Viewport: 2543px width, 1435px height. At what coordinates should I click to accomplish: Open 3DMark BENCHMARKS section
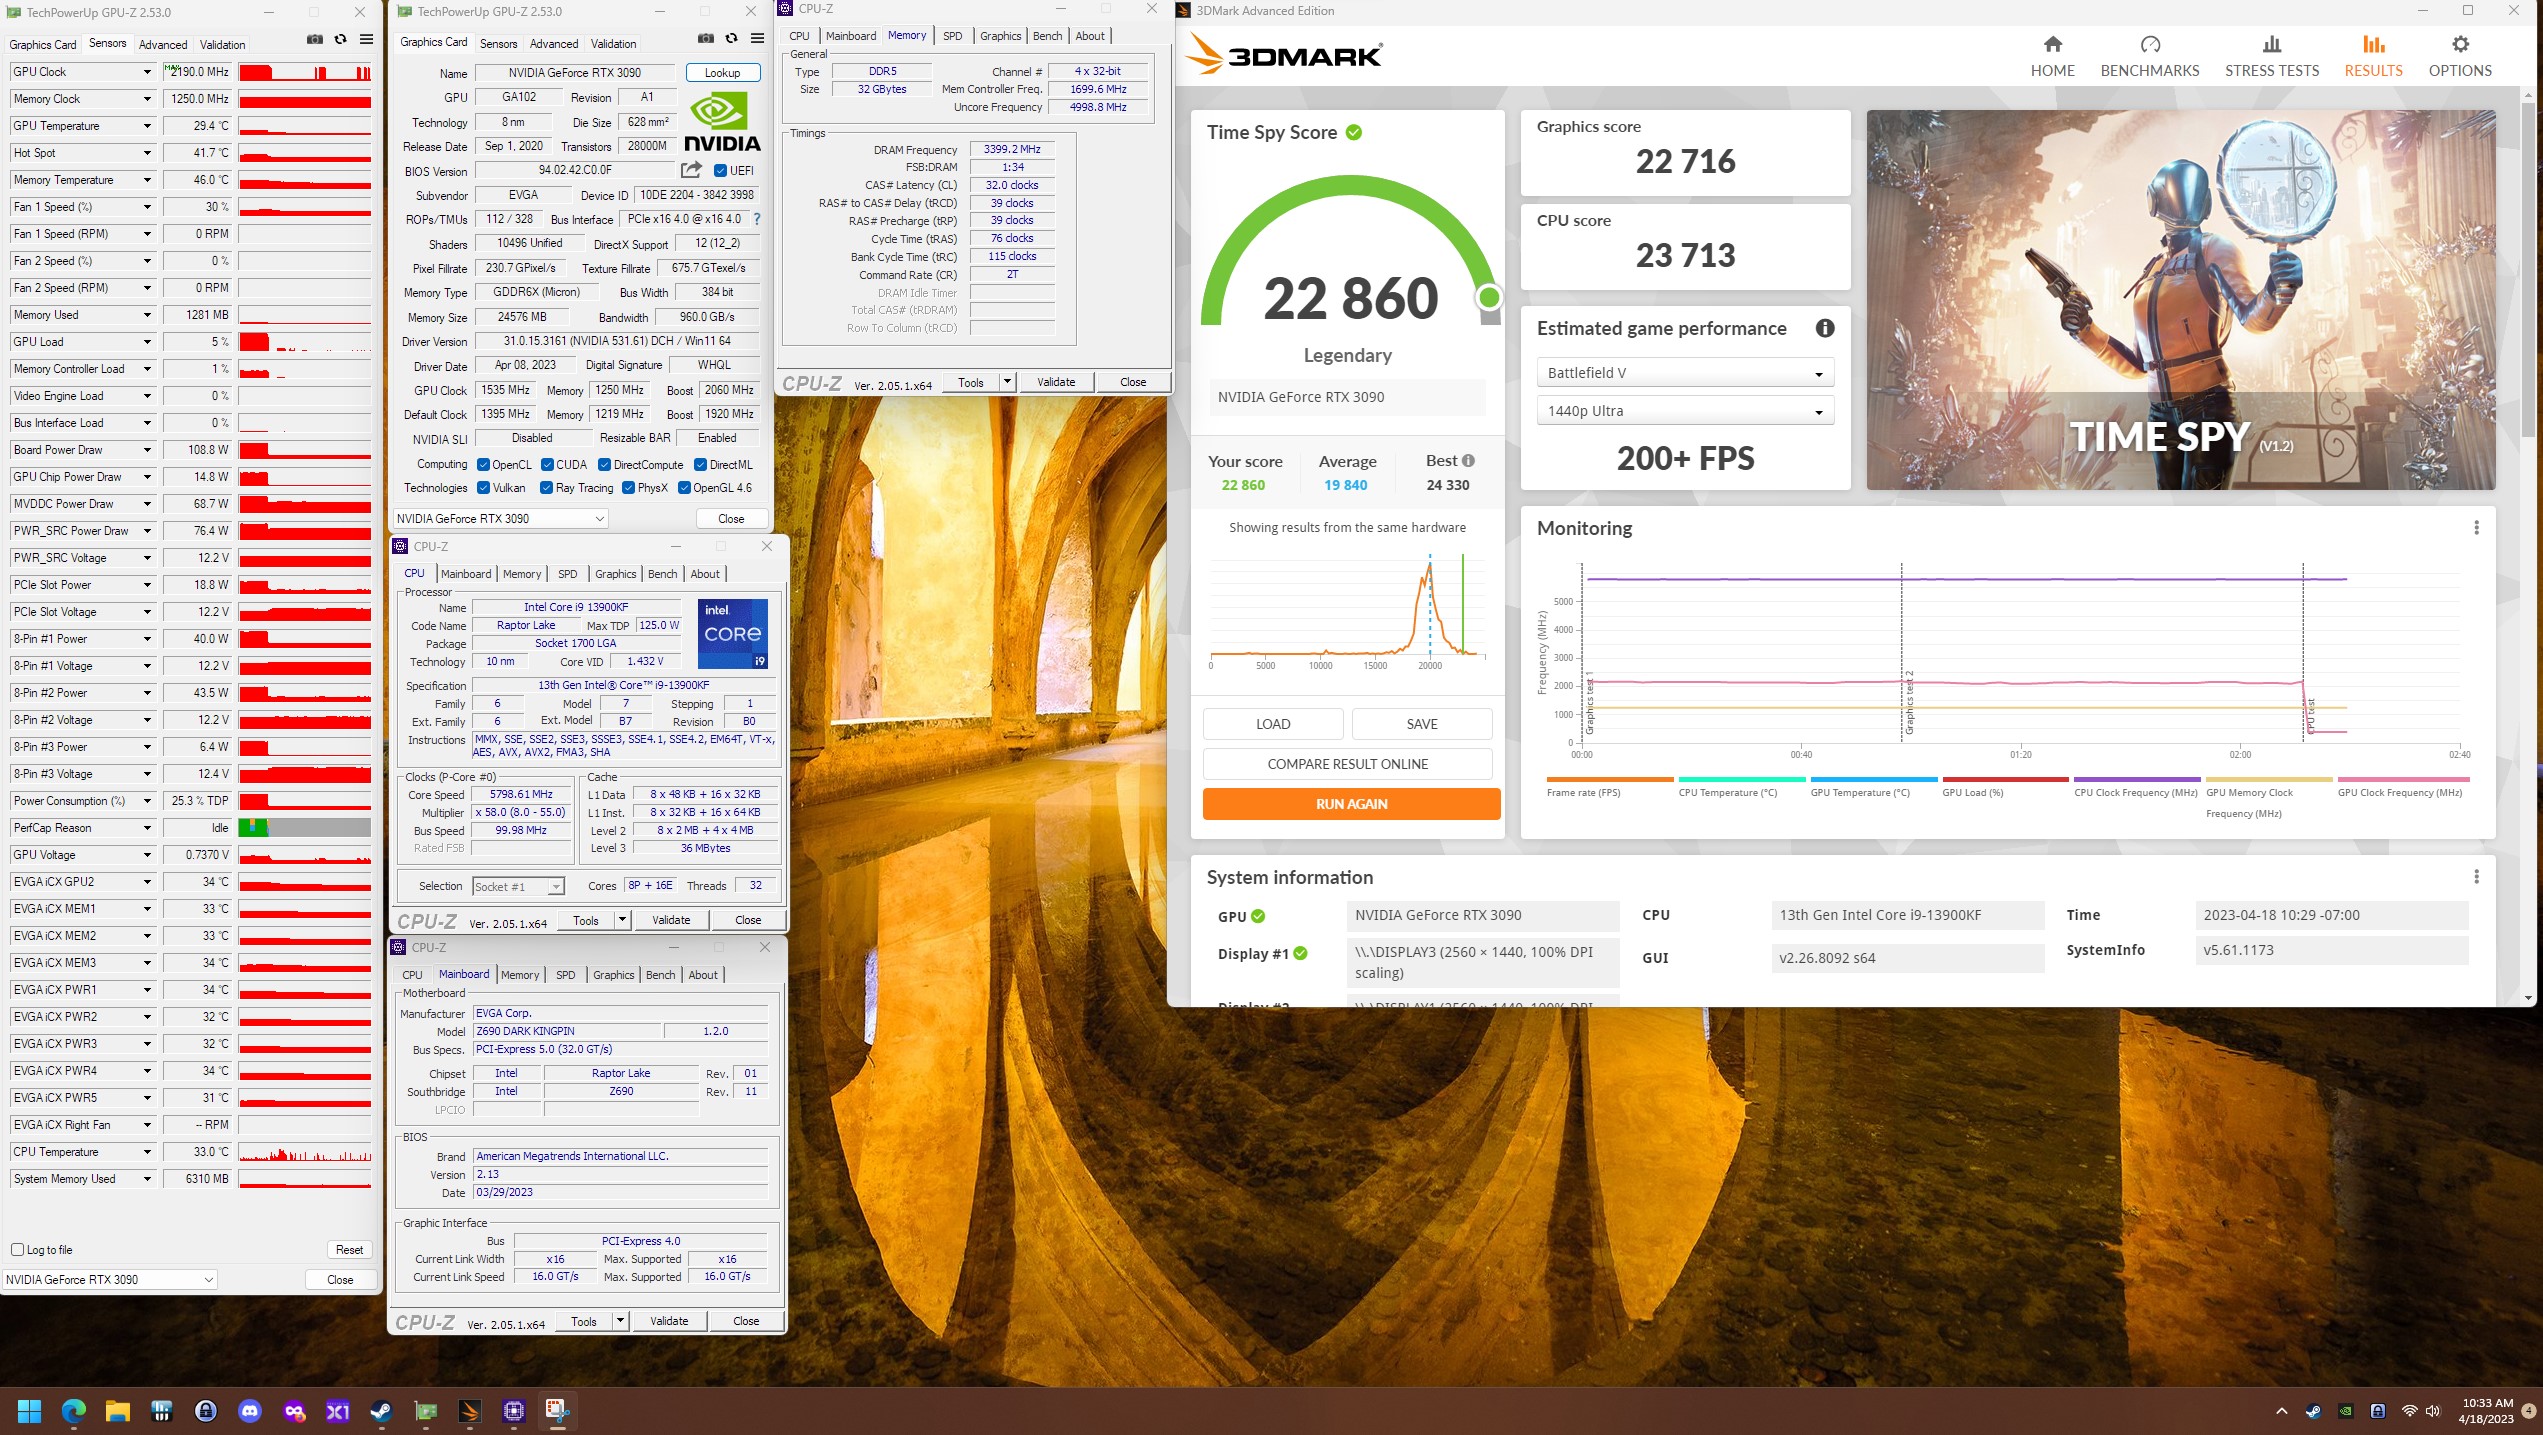click(2150, 56)
